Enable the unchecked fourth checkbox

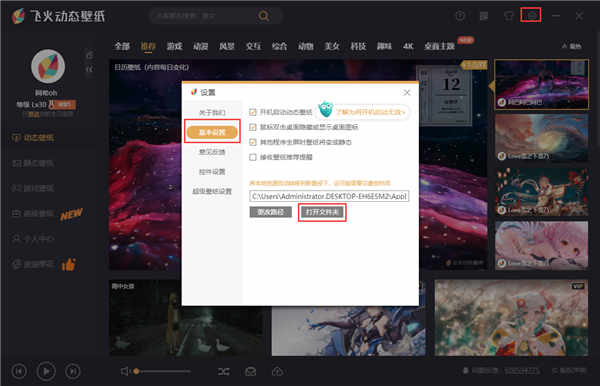tap(253, 157)
